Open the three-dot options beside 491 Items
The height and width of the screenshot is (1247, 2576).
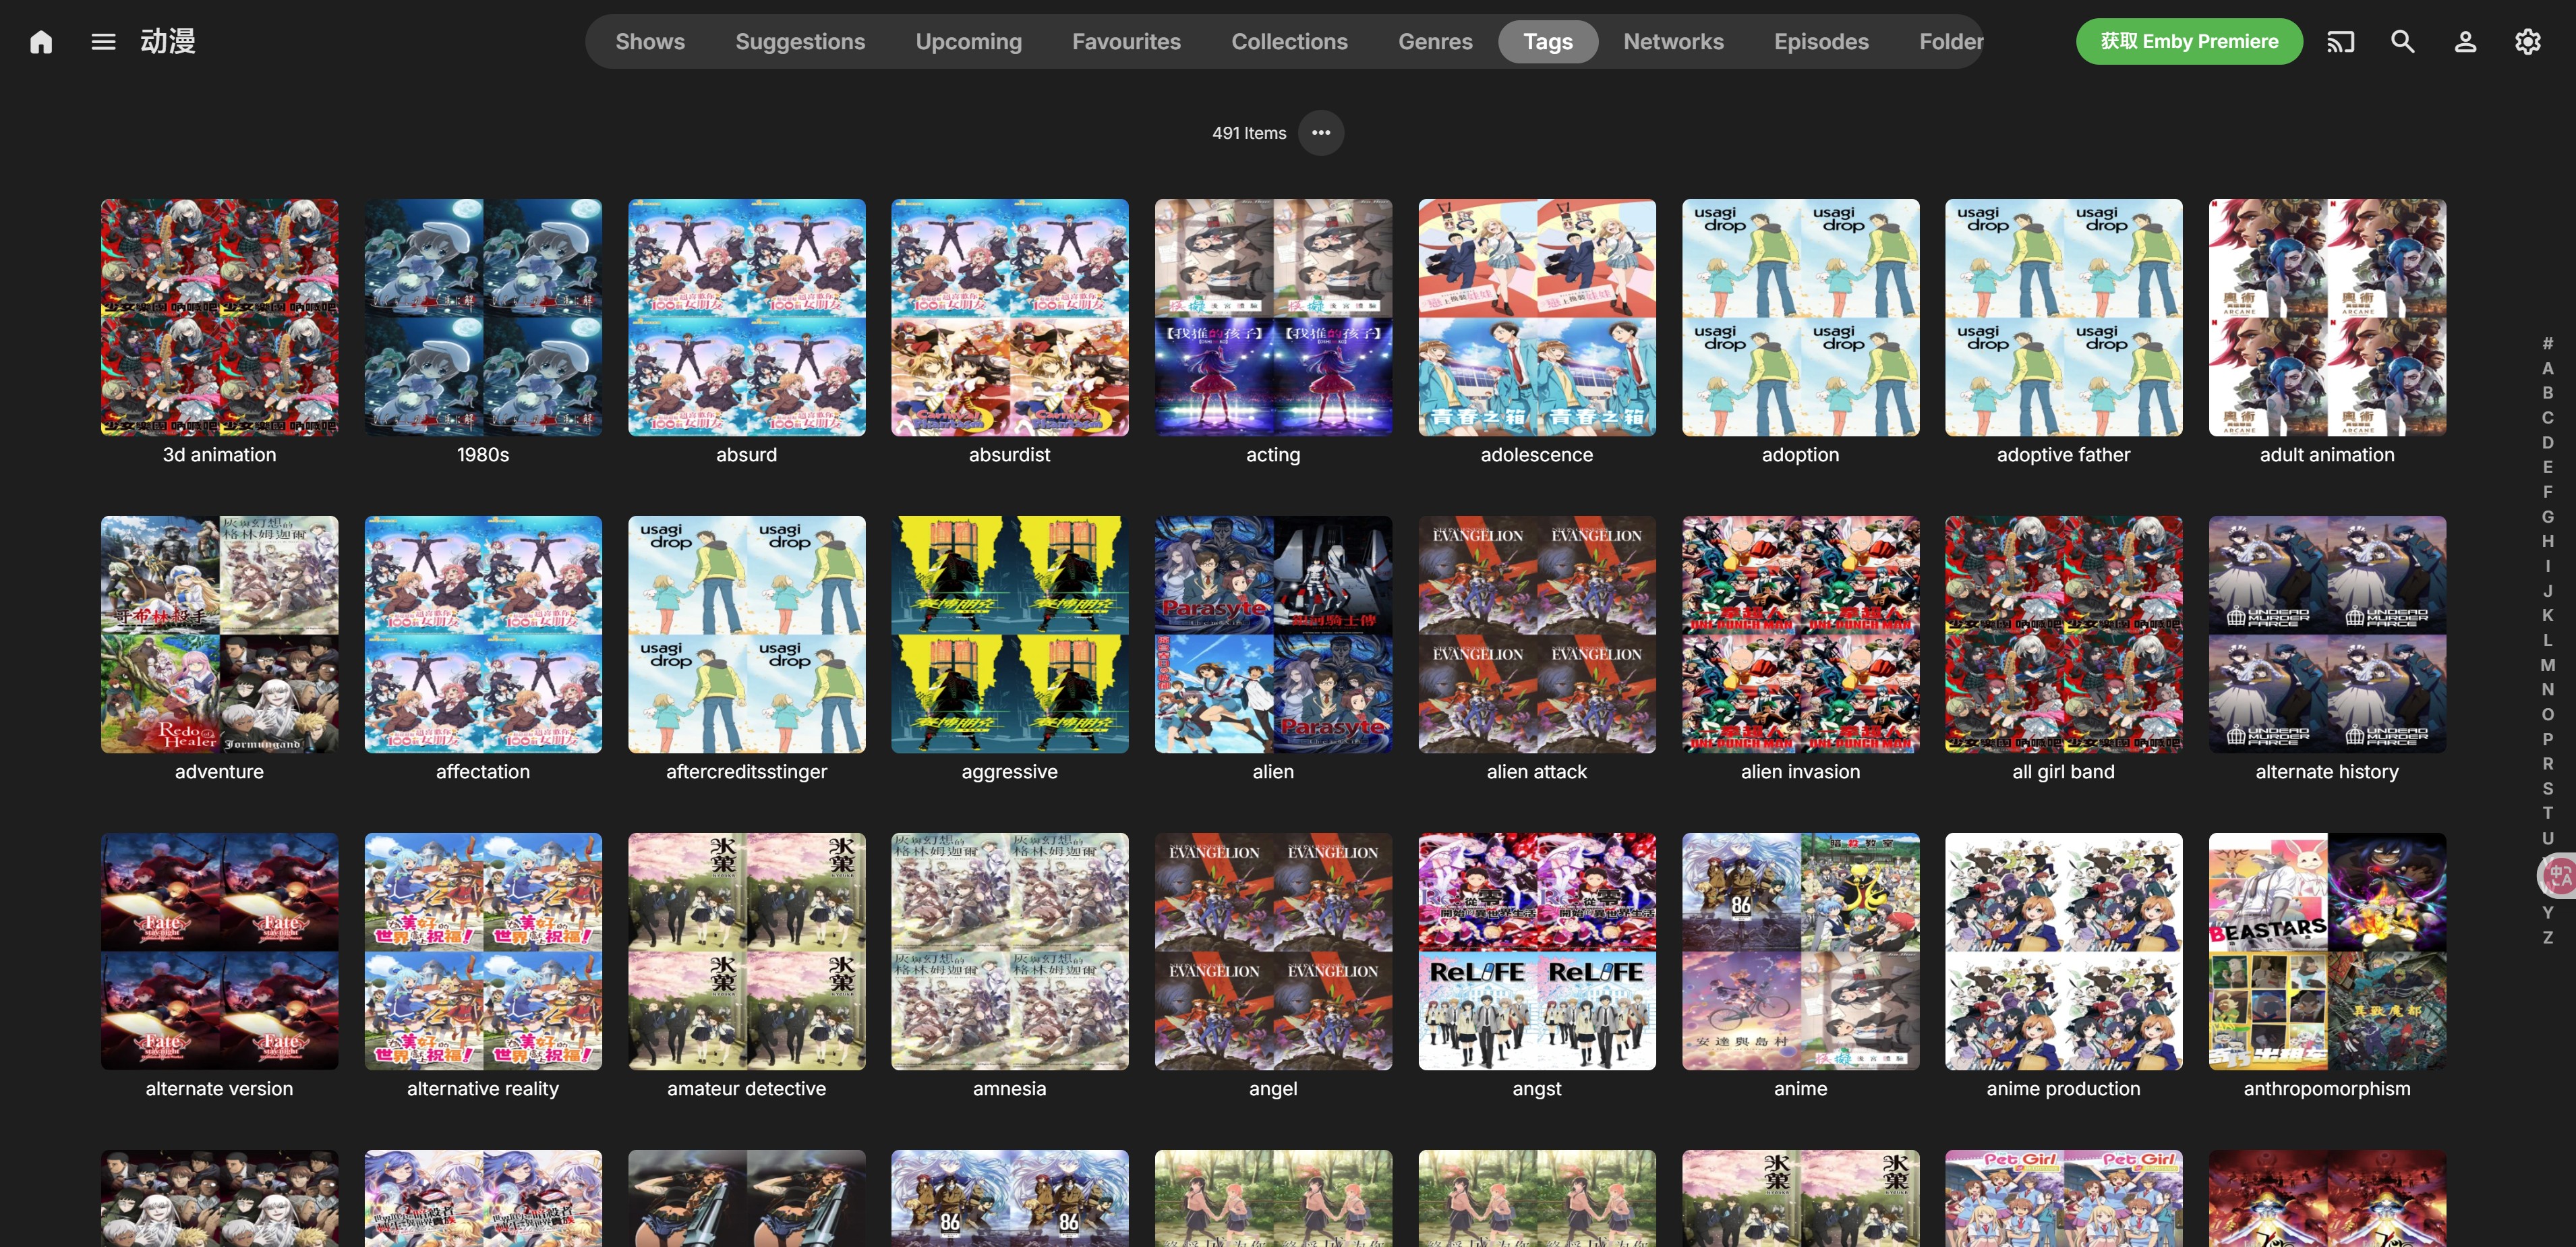(x=1321, y=133)
